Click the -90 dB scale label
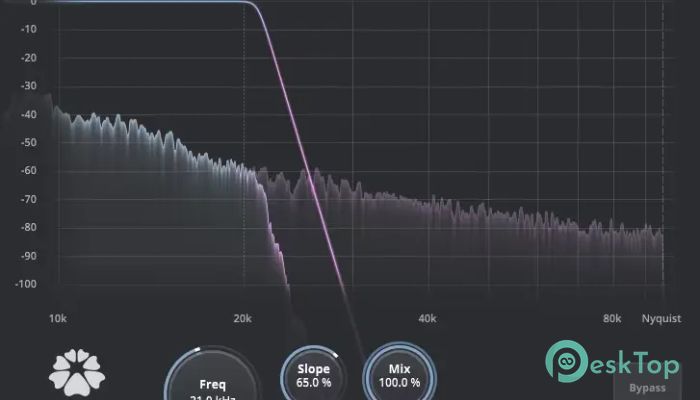700x400 pixels. tap(27, 257)
